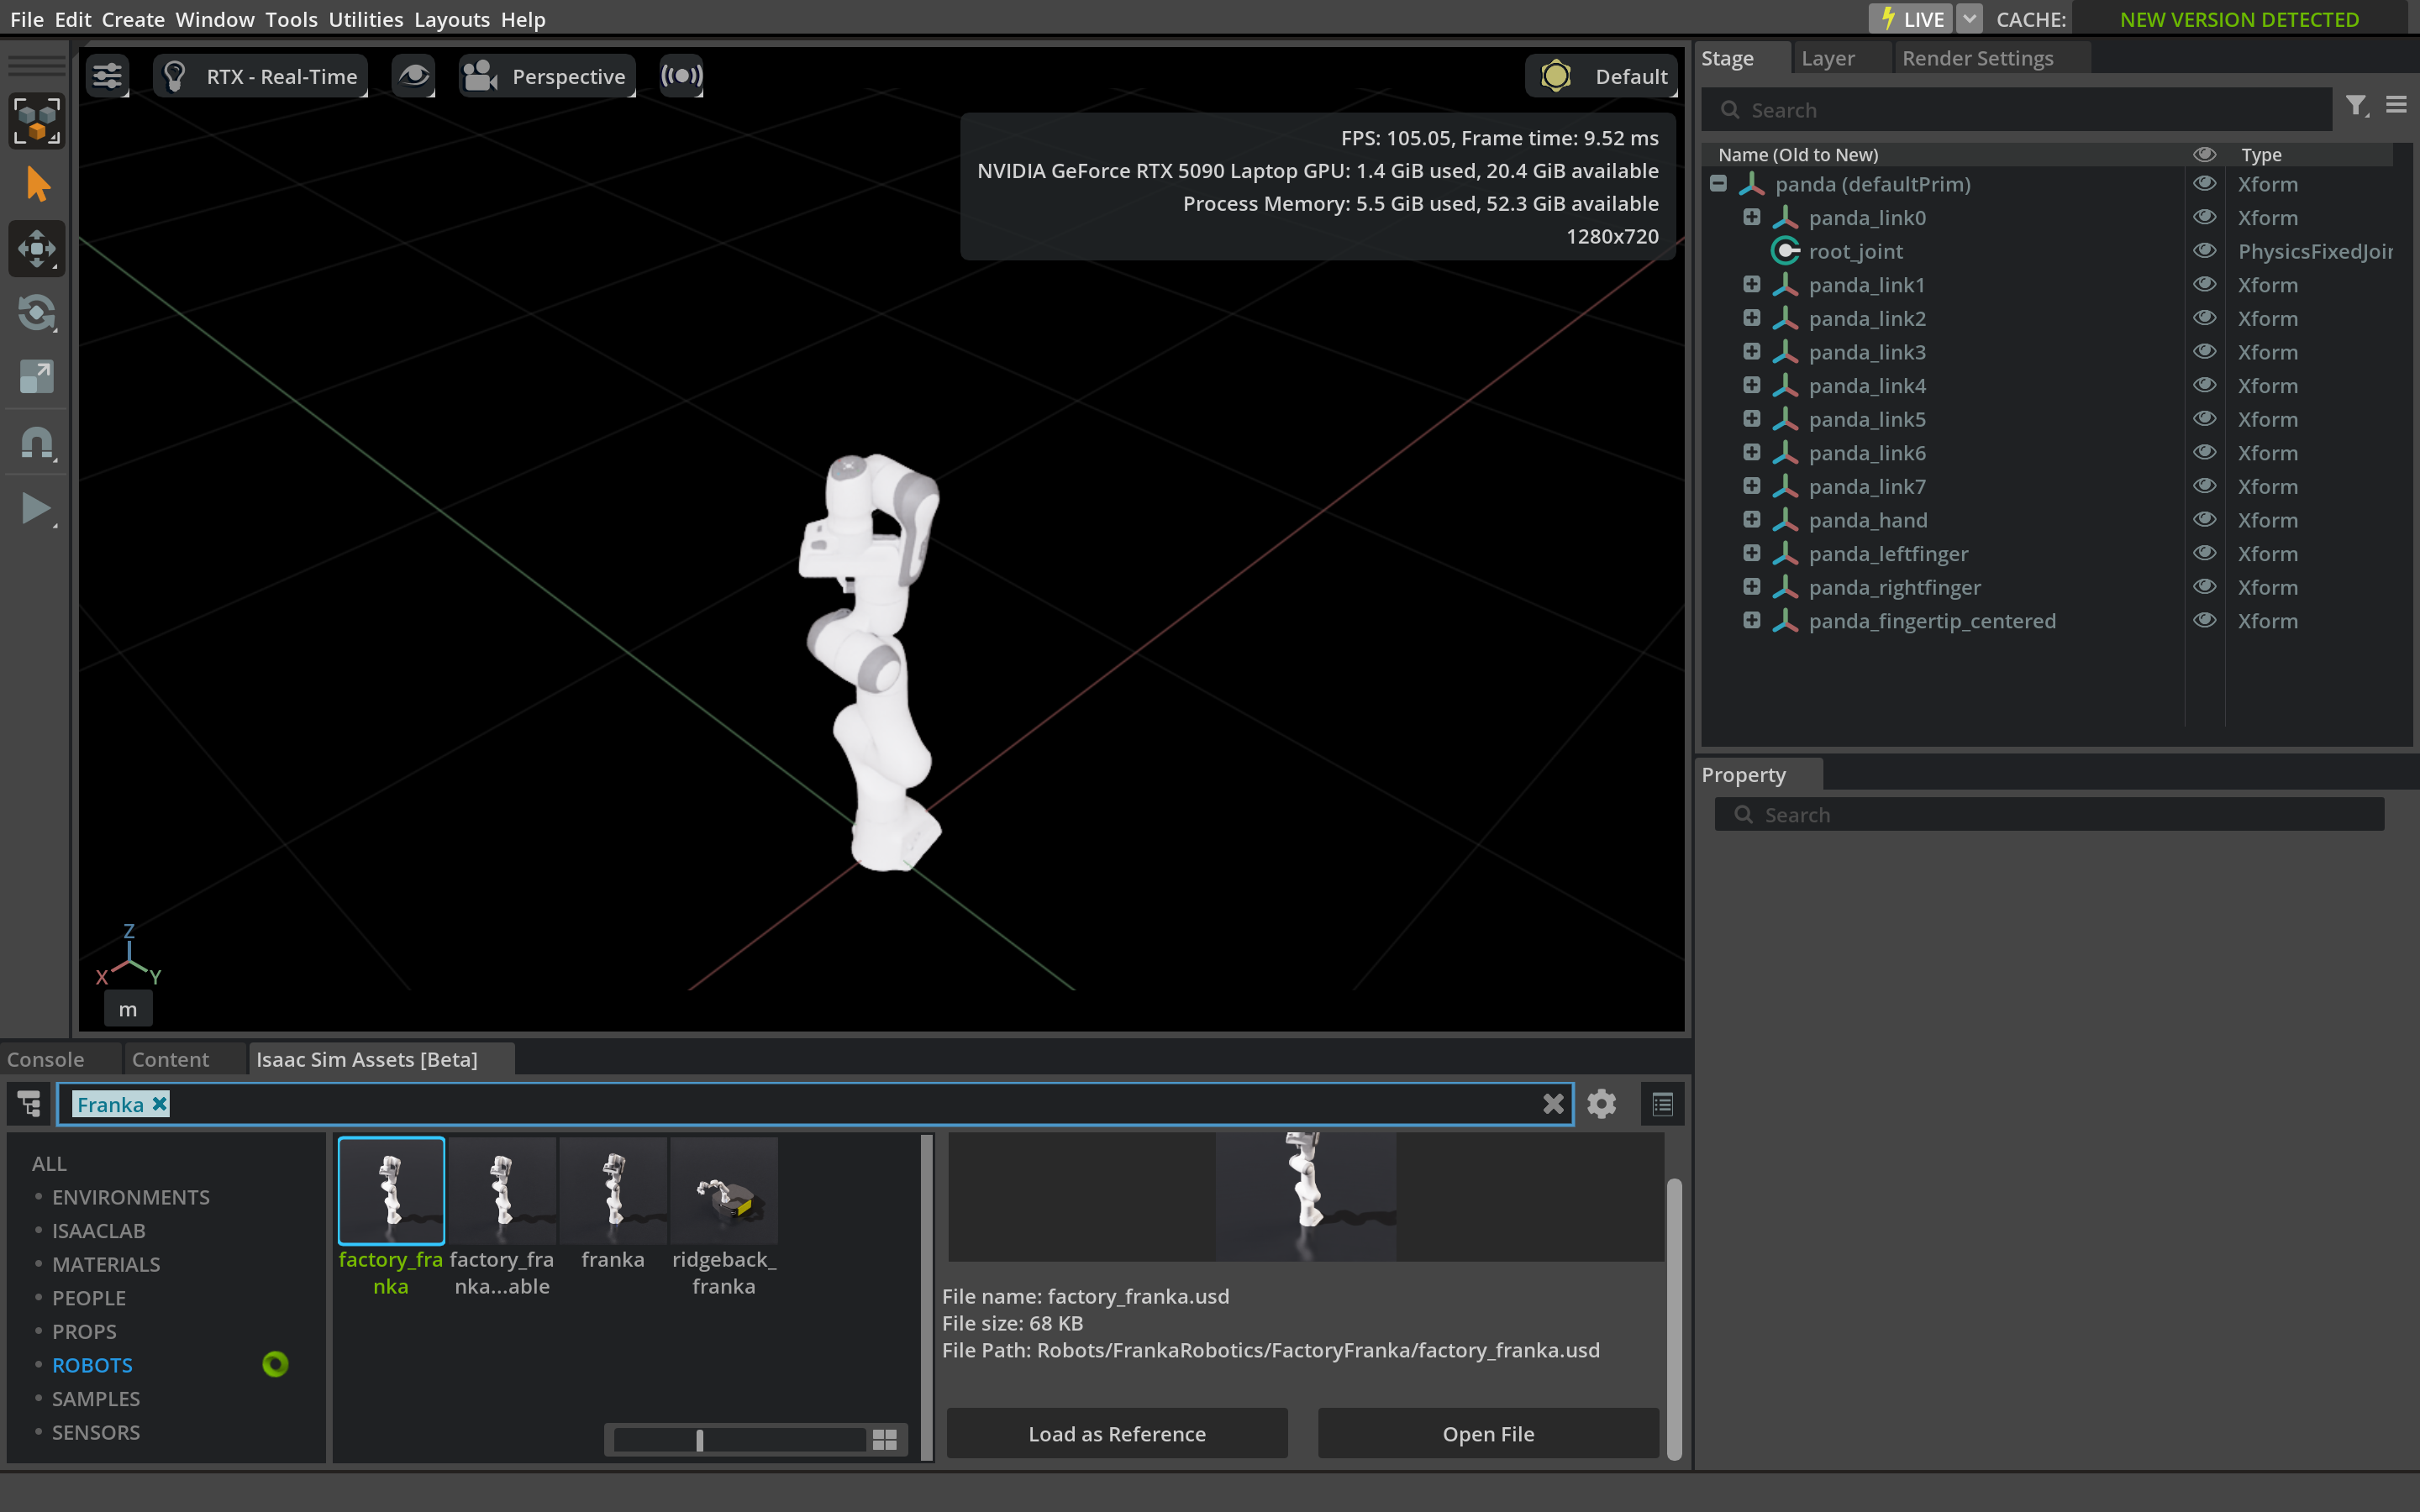Screen dimensions: 2420x1512
Task: Click the Stage filter funnel icon
Action: tap(2356, 105)
